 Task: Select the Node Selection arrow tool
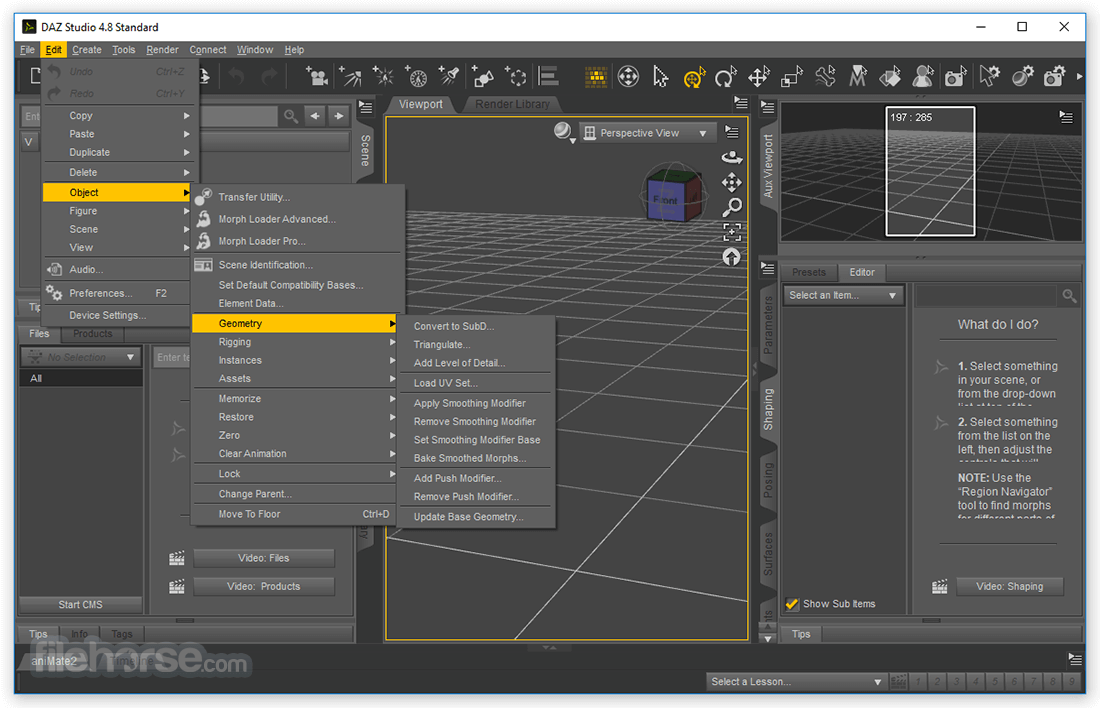(660, 76)
